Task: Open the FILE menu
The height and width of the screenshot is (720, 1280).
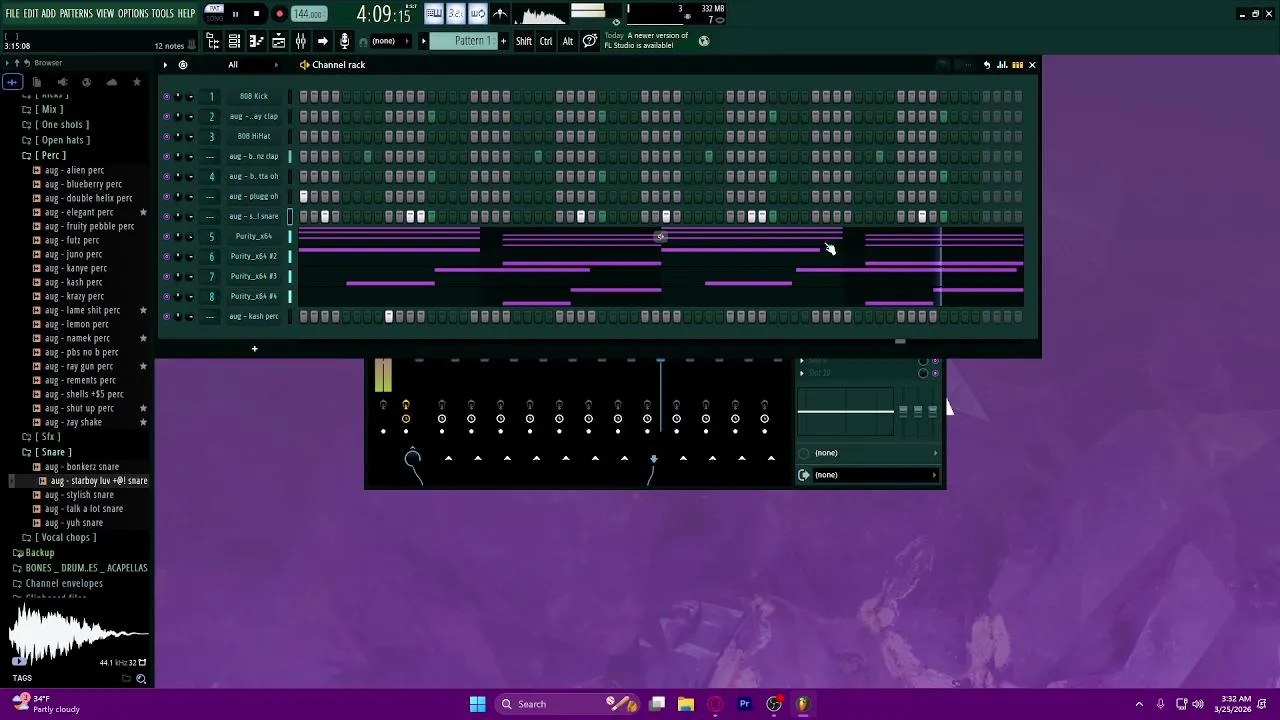Action: click(x=13, y=13)
